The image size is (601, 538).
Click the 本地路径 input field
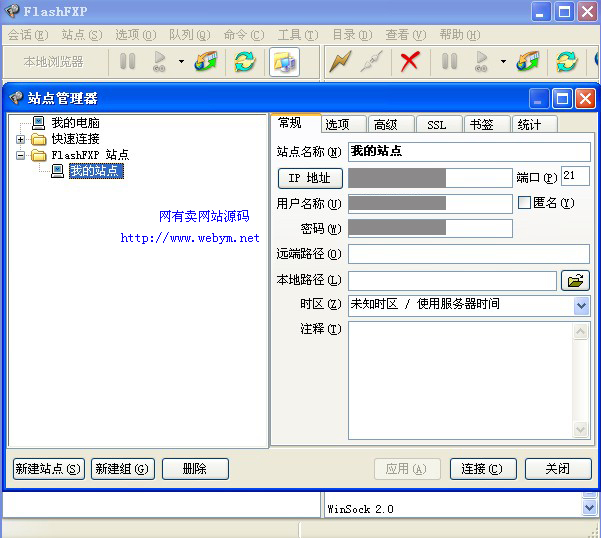coord(452,281)
